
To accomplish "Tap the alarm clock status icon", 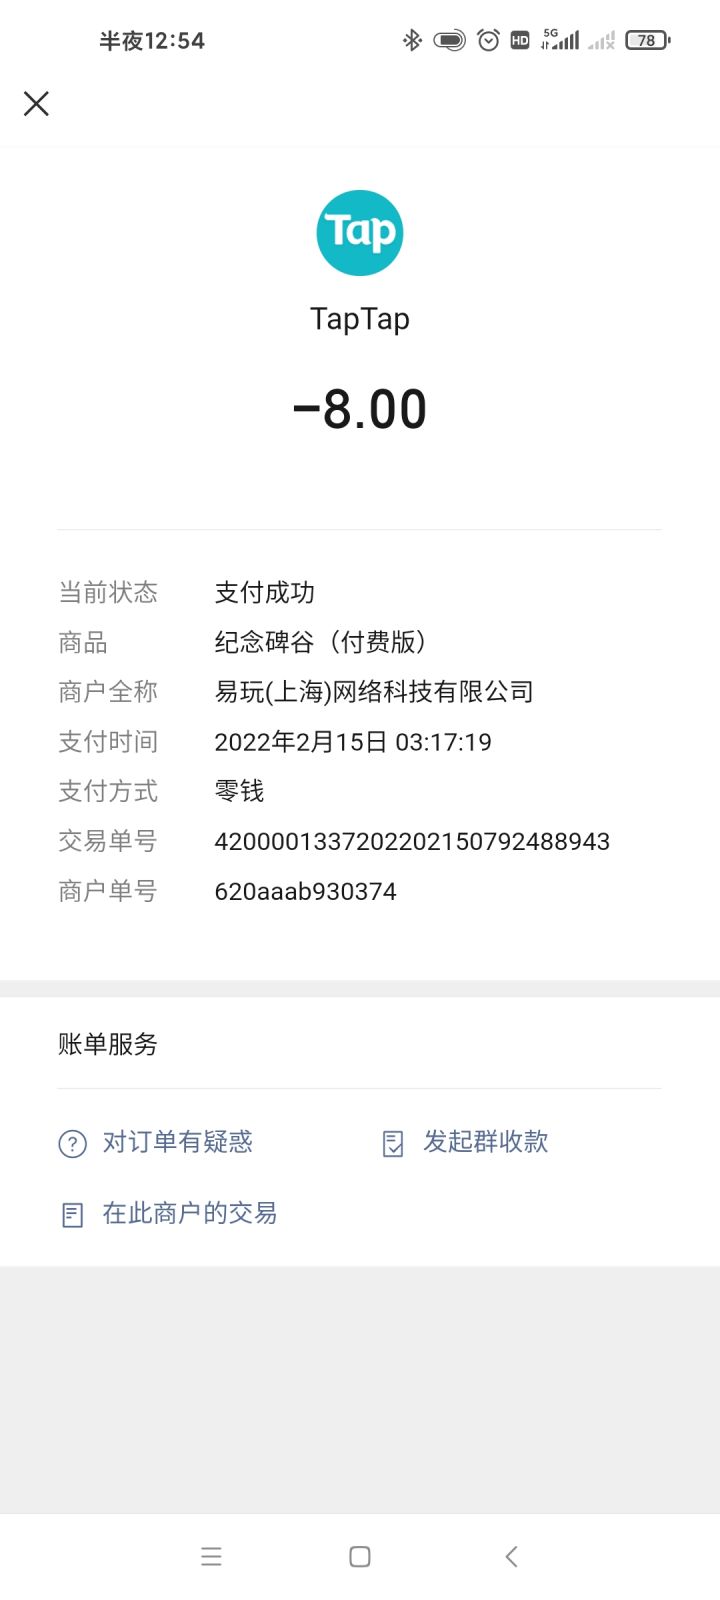I will tap(488, 40).
